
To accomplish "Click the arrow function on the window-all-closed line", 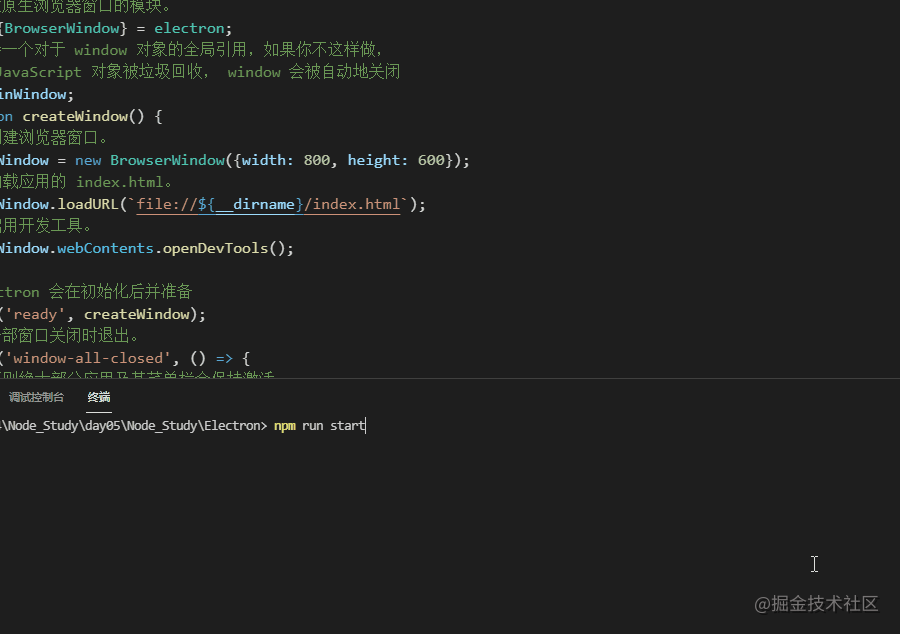I will pos(224,357).
